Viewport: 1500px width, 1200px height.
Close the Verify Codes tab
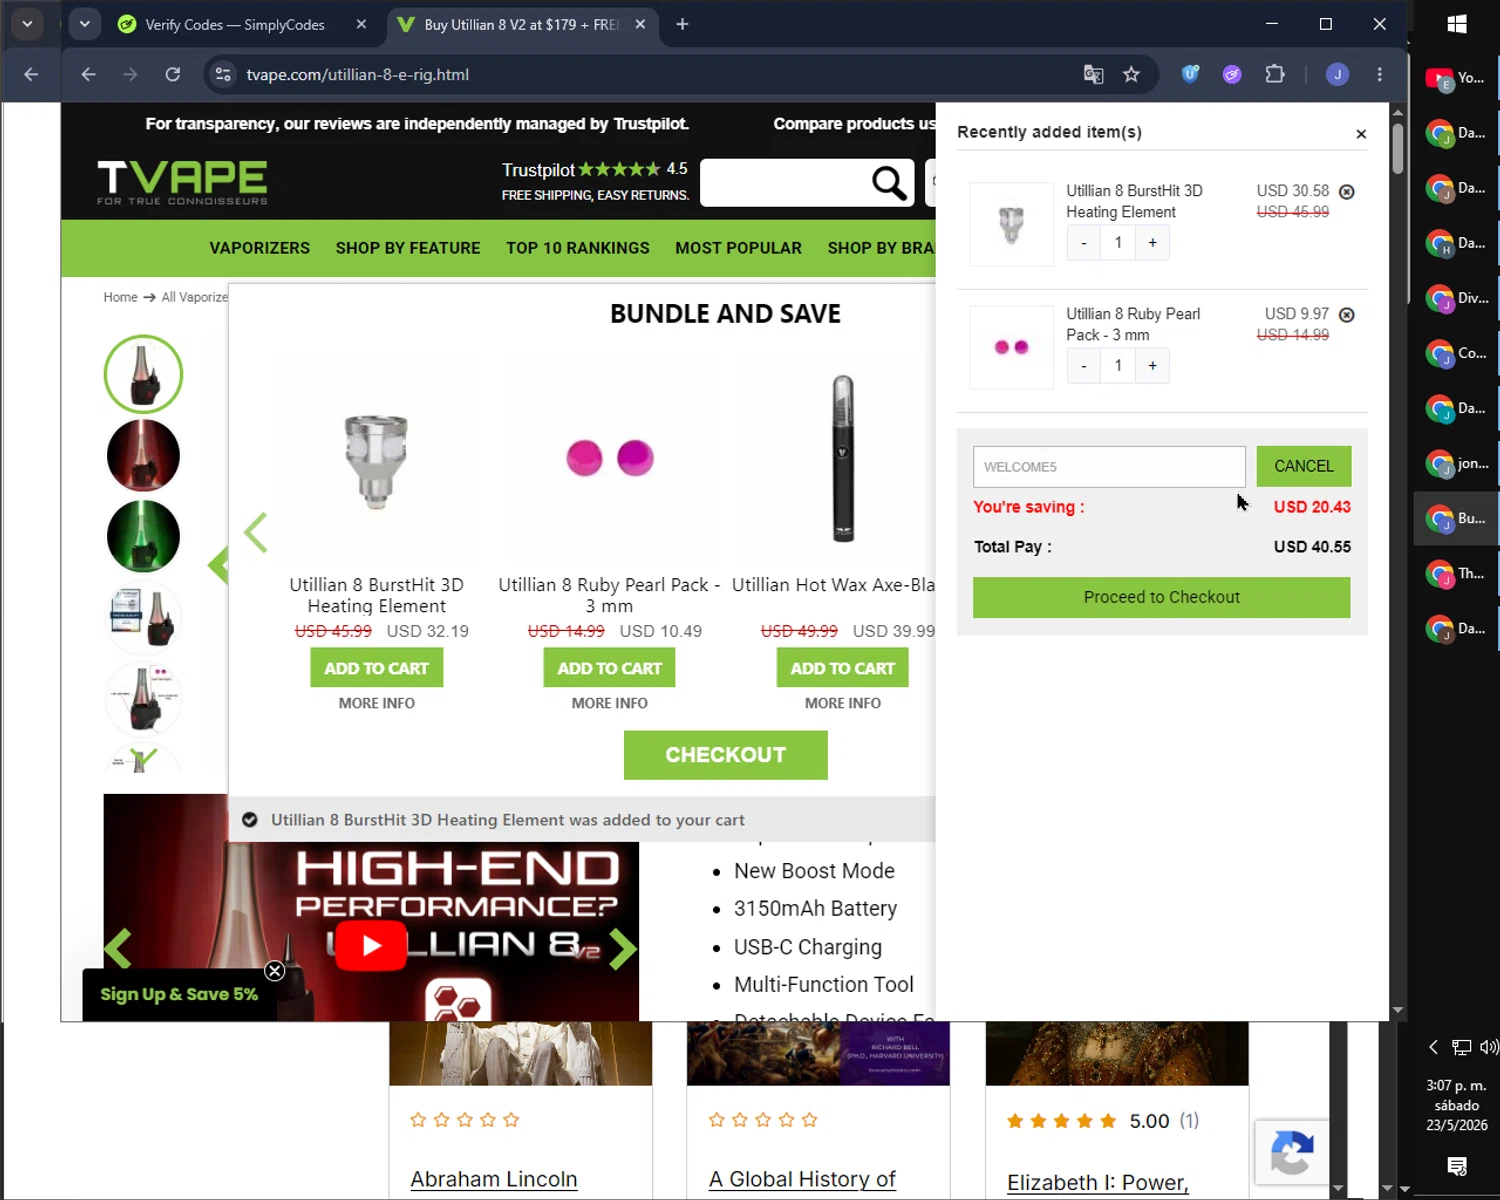tap(361, 24)
